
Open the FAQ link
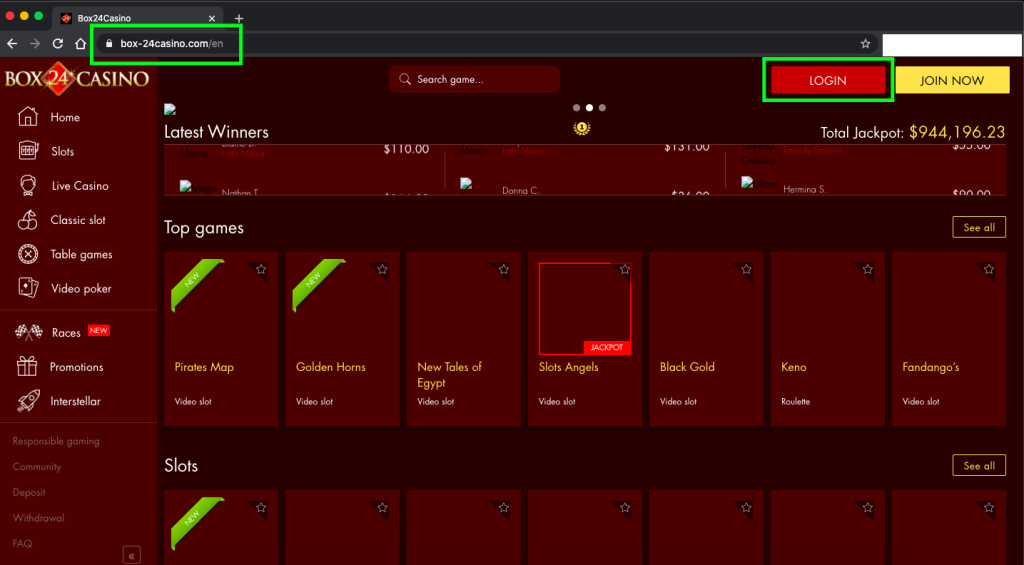[x=22, y=543]
